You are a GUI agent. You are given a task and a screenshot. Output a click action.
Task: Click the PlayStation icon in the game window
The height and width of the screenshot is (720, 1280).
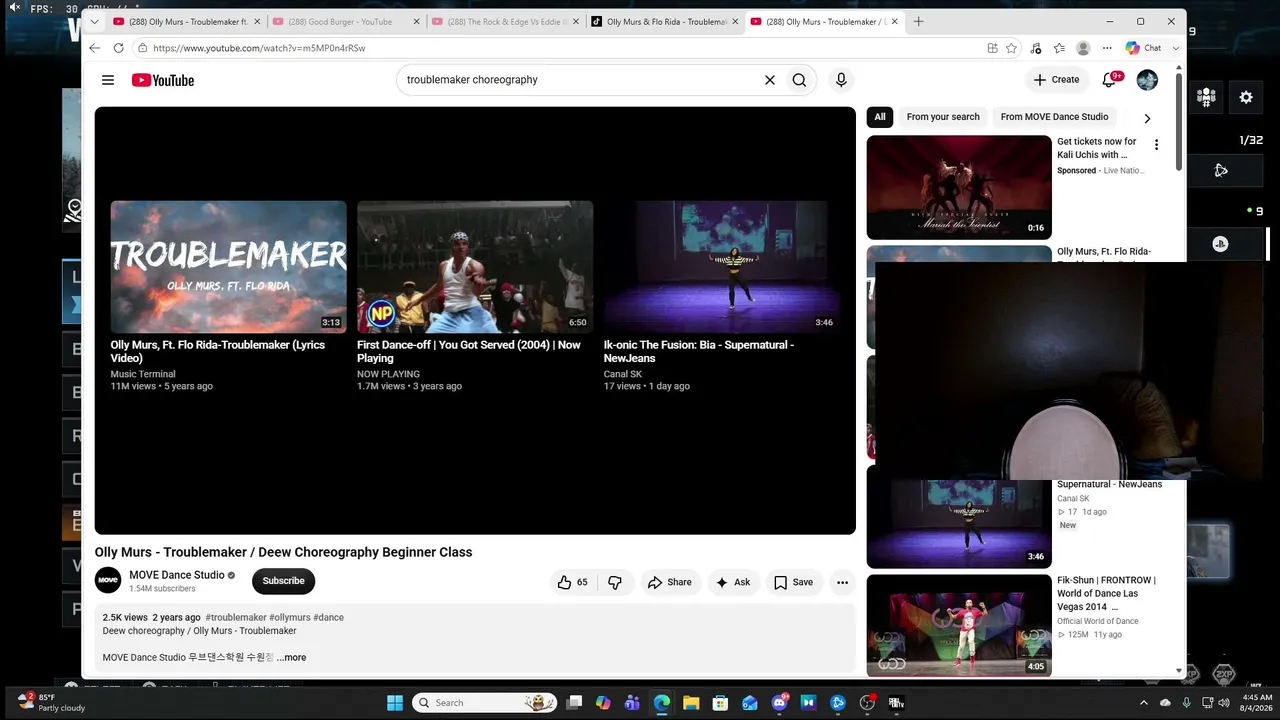(x=1220, y=244)
